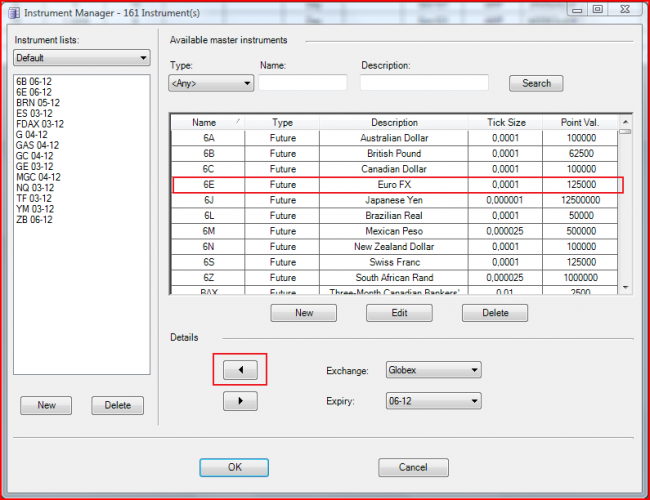Click the Search button
Screen dimensions: 650x500
[536, 83]
